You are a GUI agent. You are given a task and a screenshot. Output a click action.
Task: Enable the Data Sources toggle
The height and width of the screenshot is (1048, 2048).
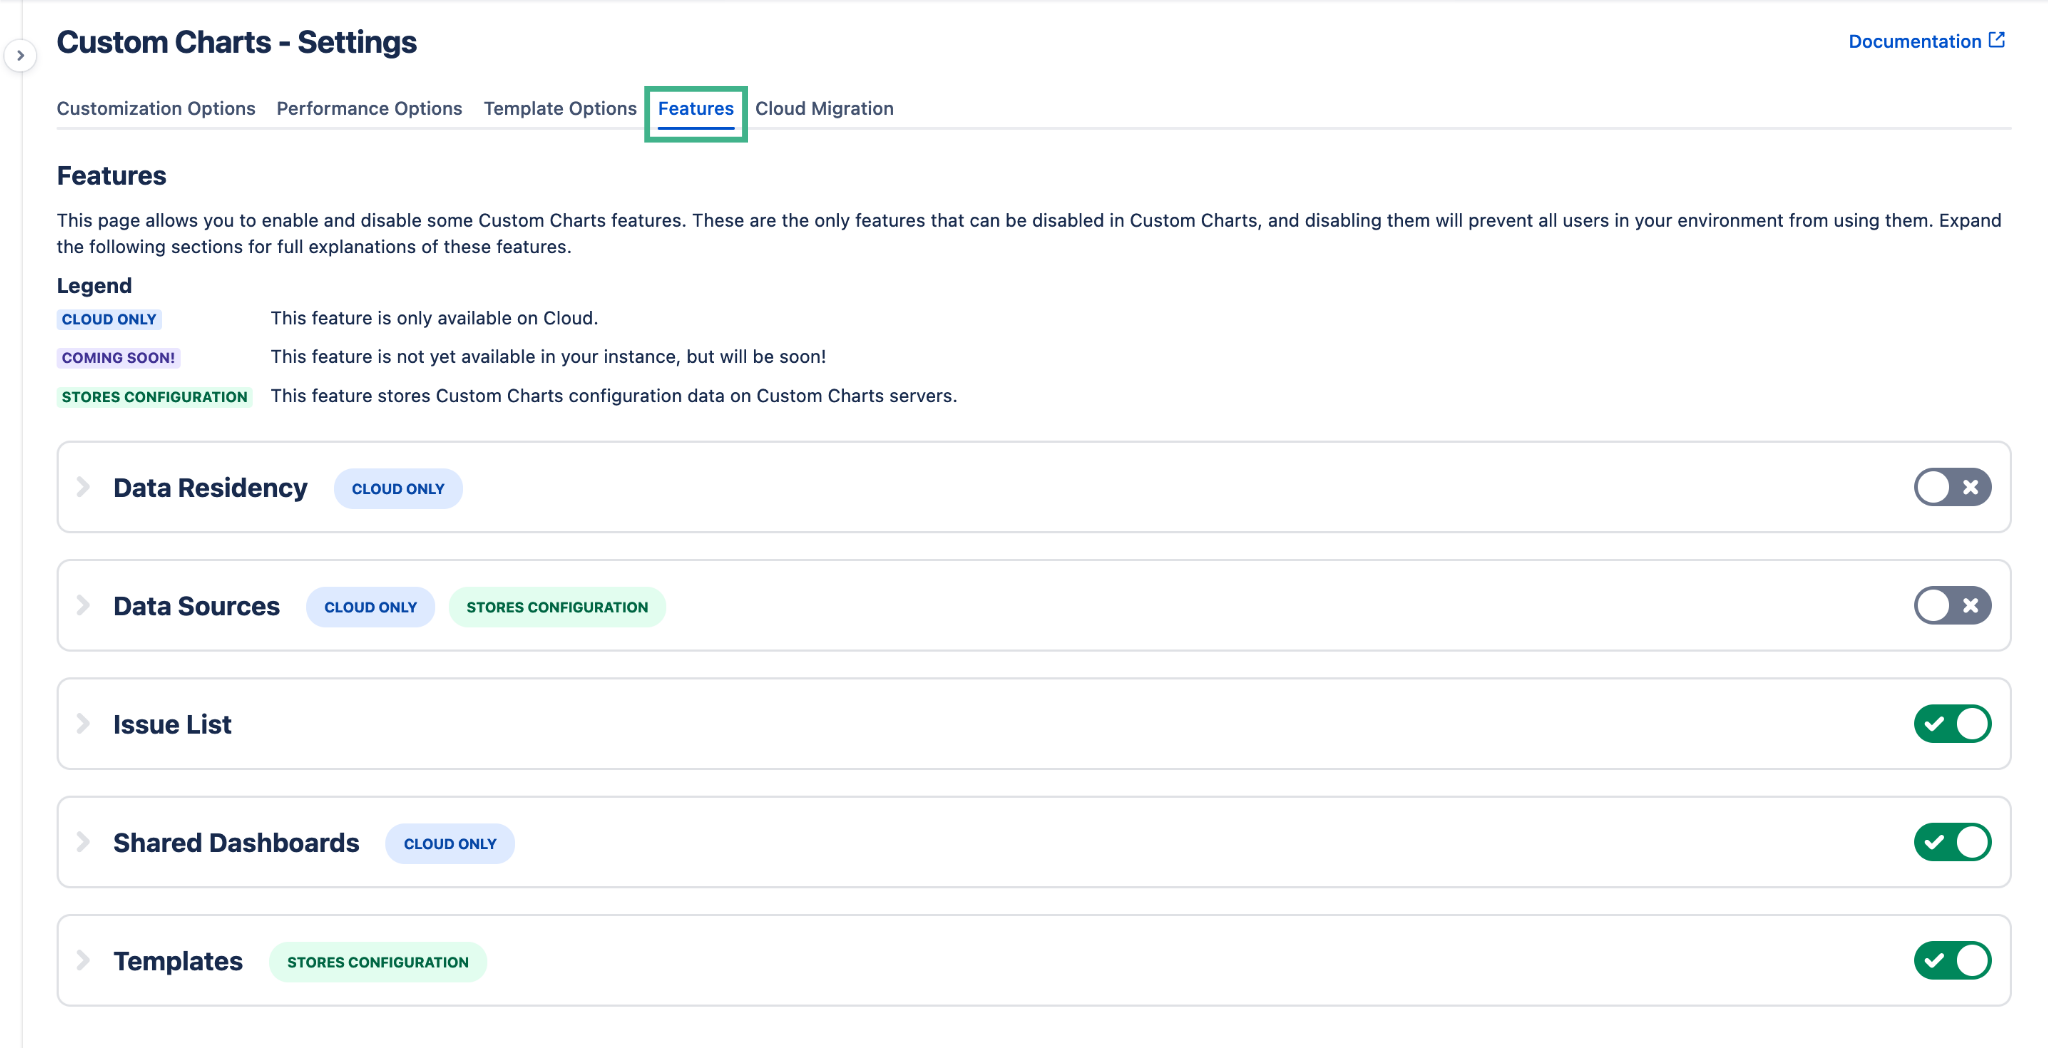click(1952, 606)
